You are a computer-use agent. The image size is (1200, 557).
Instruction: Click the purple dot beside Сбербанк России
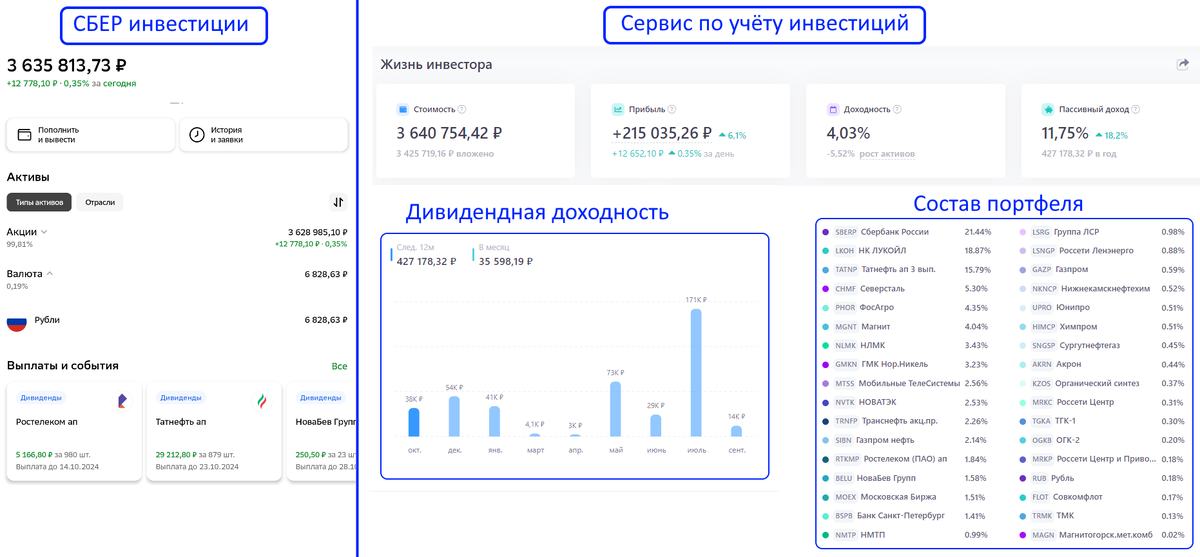click(825, 232)
